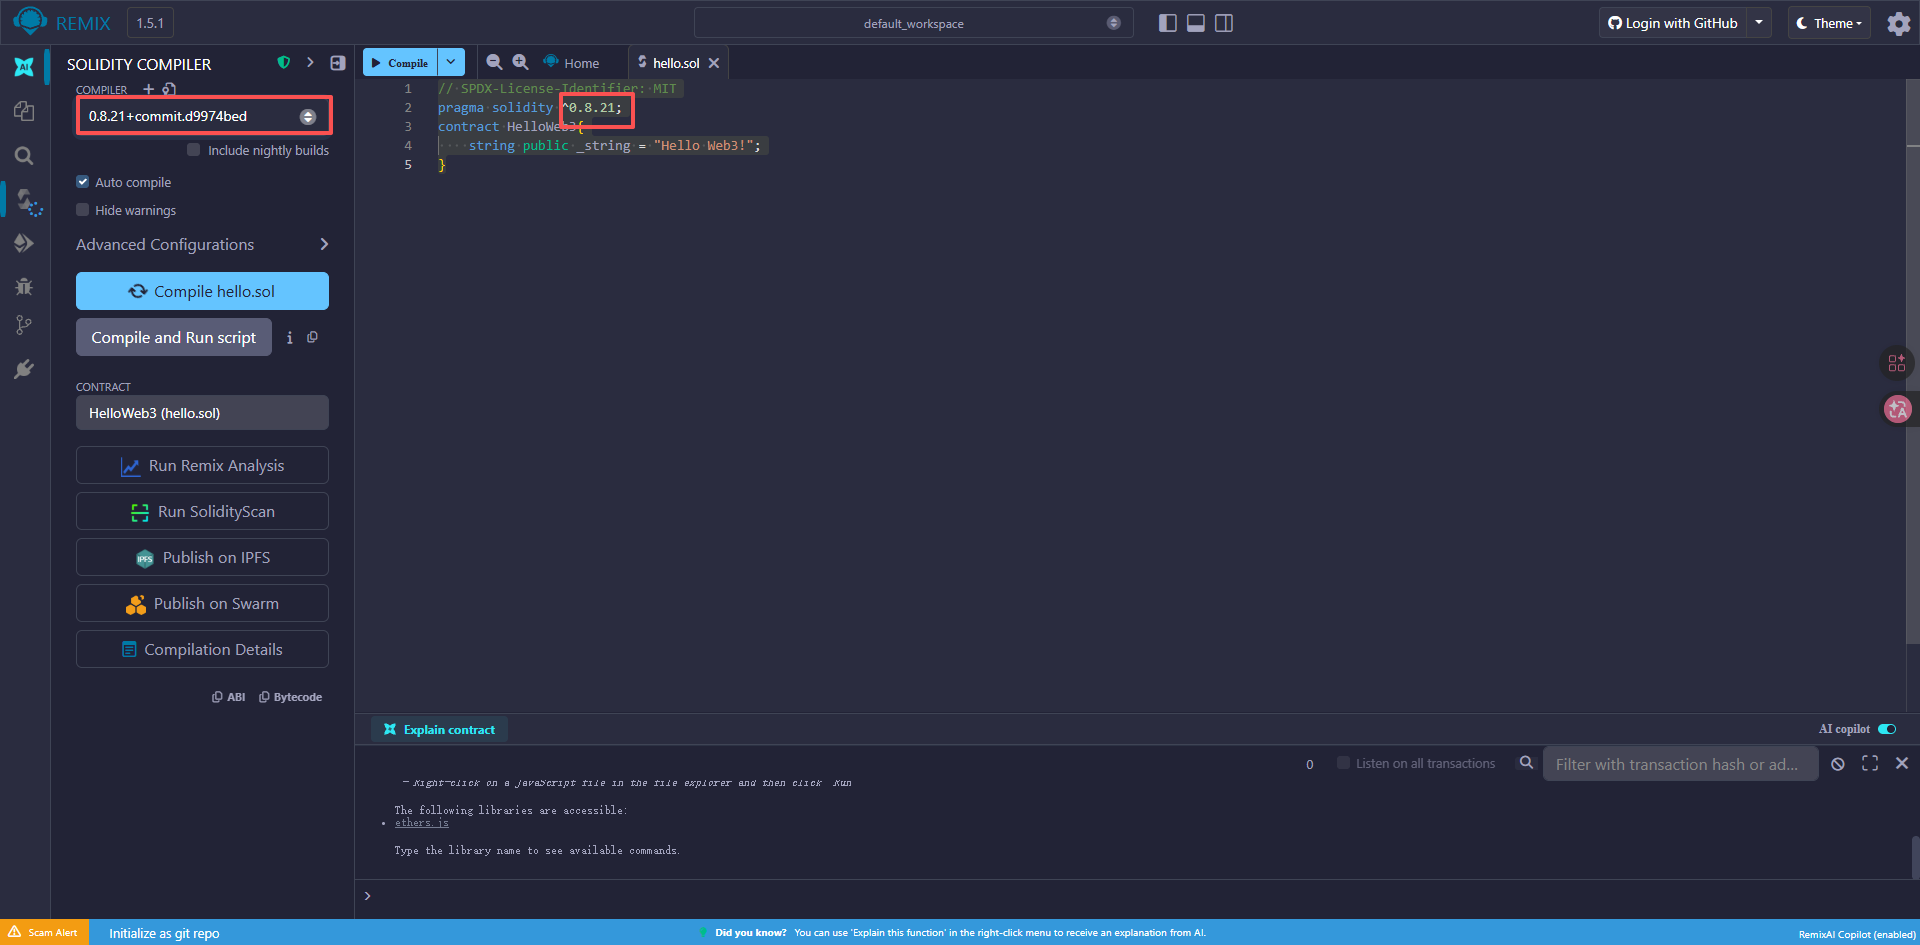
Task: Open the compiler version dropdown
Action: (x=203, y=116)
